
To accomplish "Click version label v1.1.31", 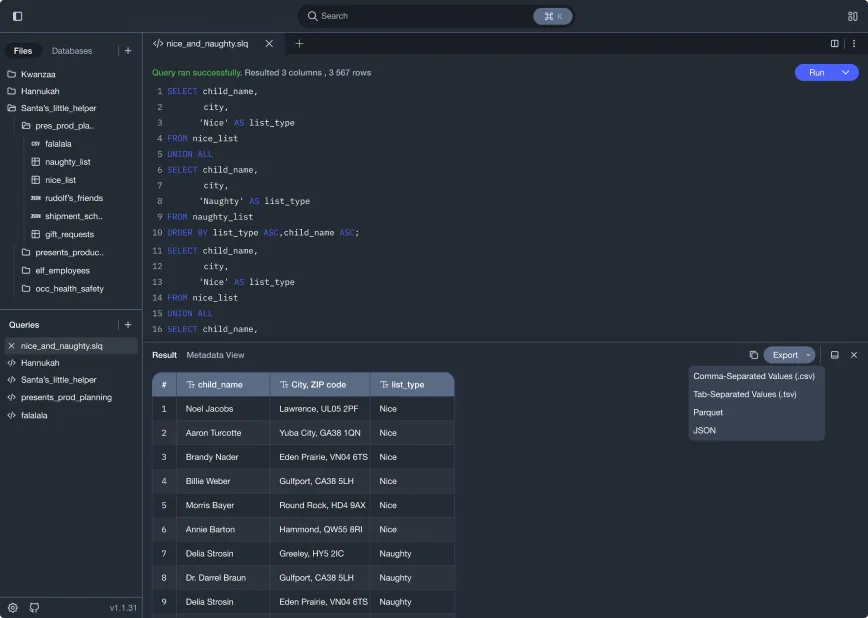I will click(123, 608).
